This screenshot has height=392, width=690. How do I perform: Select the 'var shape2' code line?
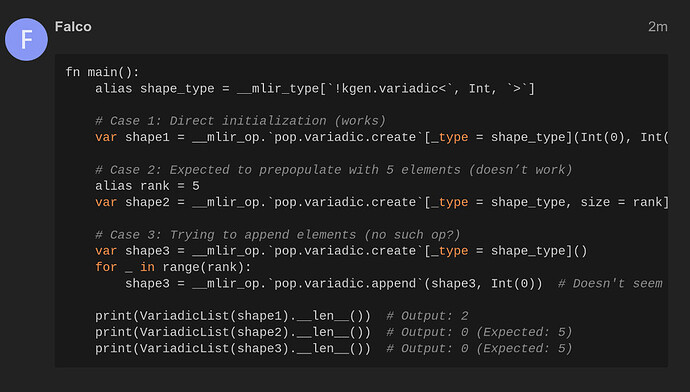click(382, 202)
